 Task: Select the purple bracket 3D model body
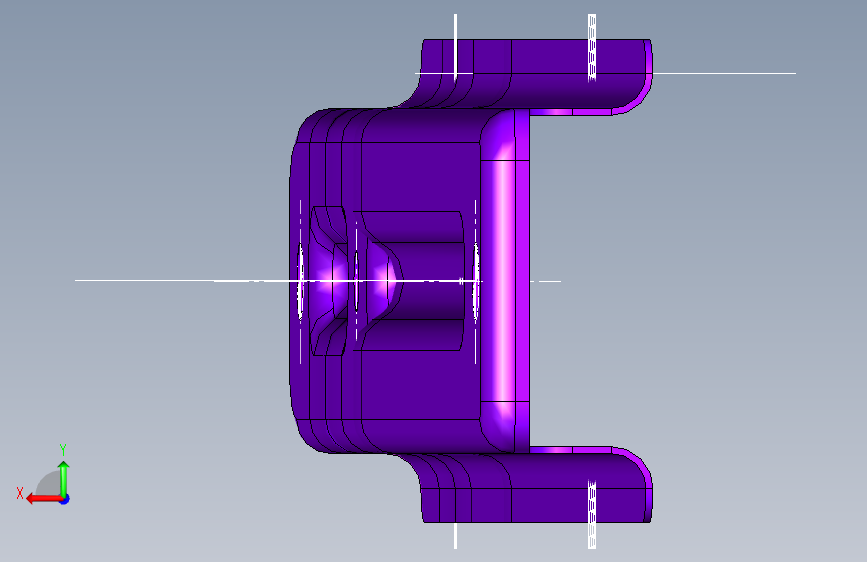pos(471,281)
